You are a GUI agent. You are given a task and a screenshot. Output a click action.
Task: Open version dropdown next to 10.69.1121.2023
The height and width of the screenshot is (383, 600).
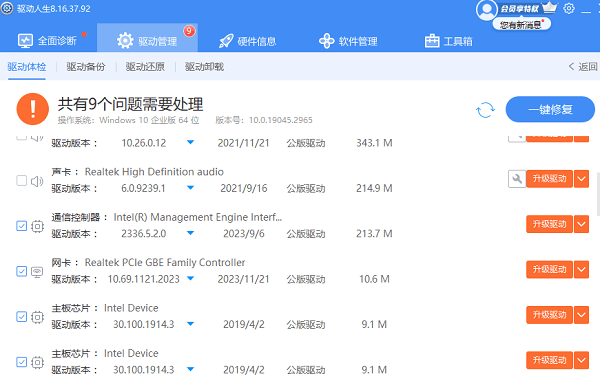[190, 279]
